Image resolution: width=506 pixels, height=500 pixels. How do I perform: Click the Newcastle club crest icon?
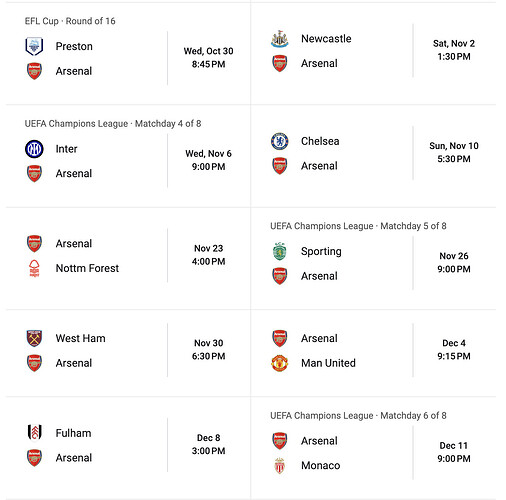[280, 39]
